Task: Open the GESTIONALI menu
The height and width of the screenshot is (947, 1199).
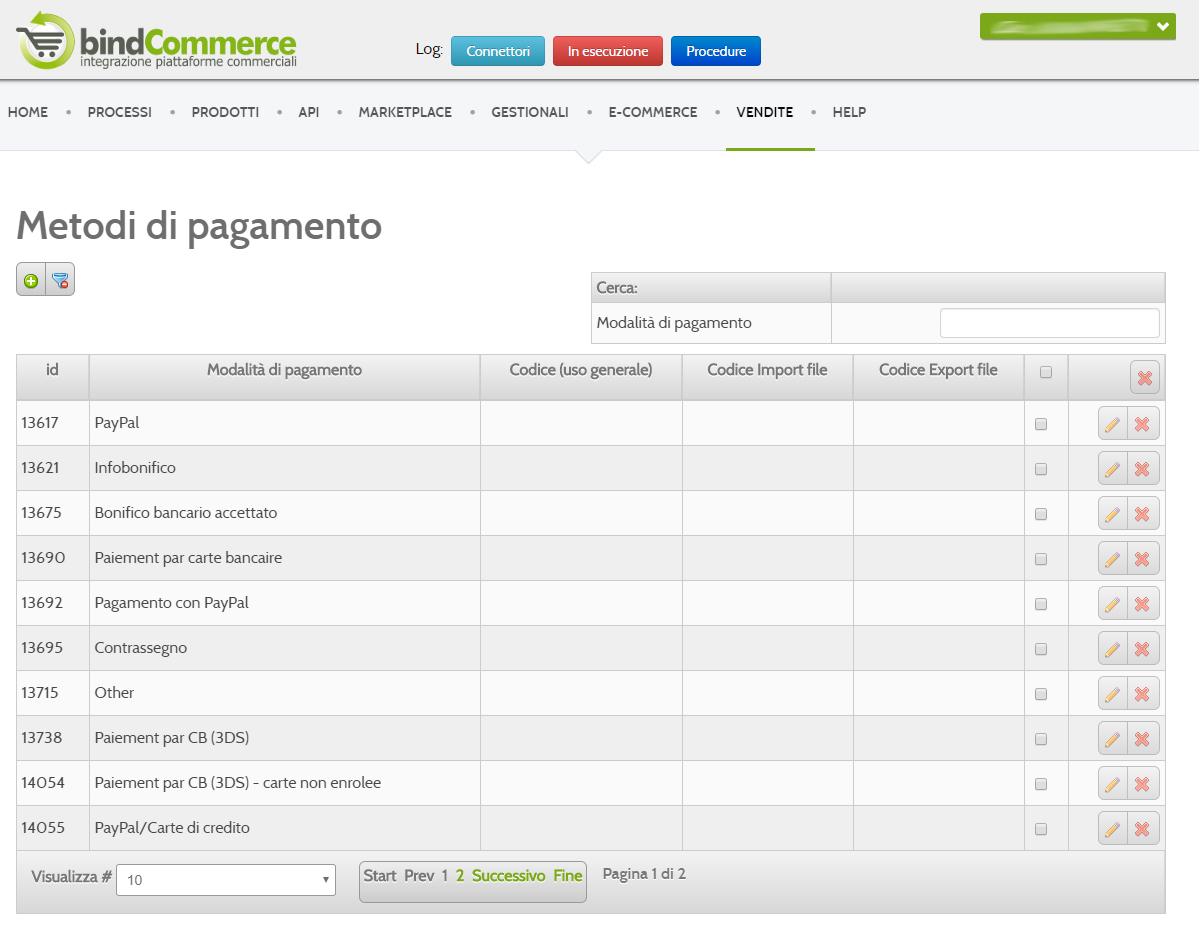Action: pos(530,112)
